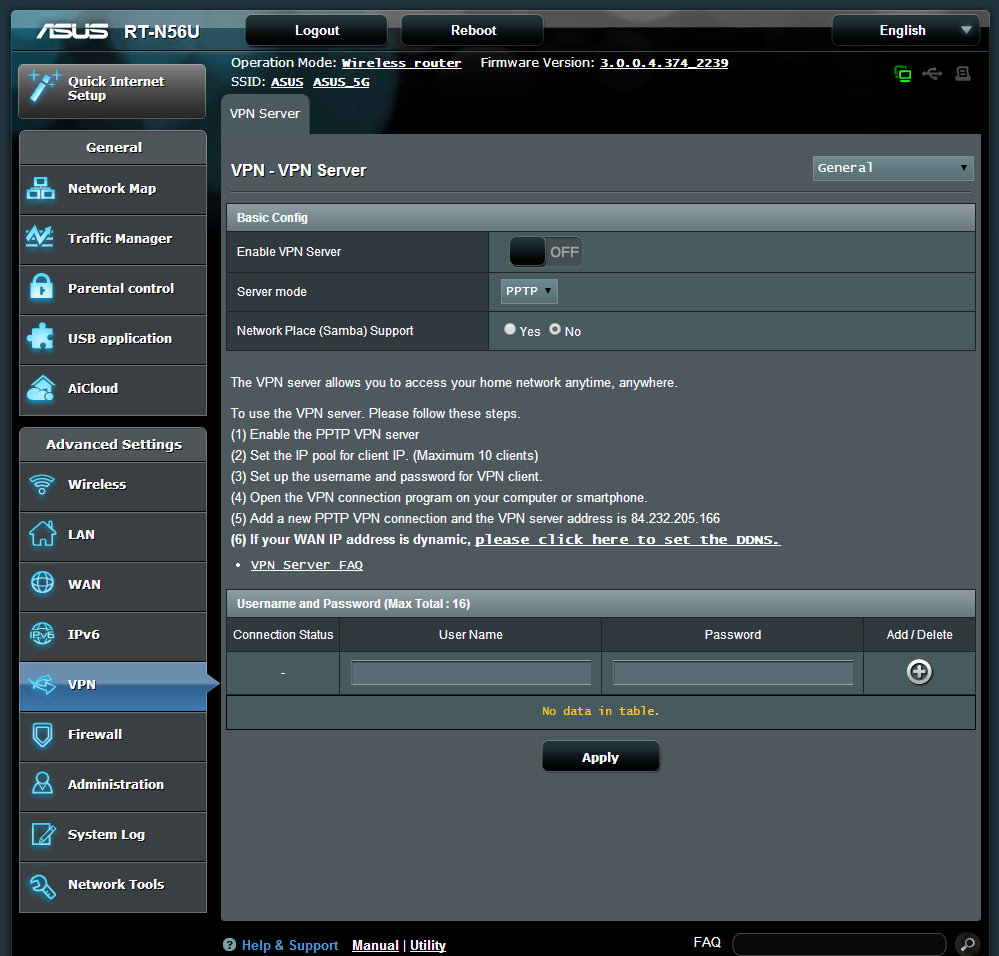999x956 pixels.
Task: Open the Utility link in footer
Action: 428,945
